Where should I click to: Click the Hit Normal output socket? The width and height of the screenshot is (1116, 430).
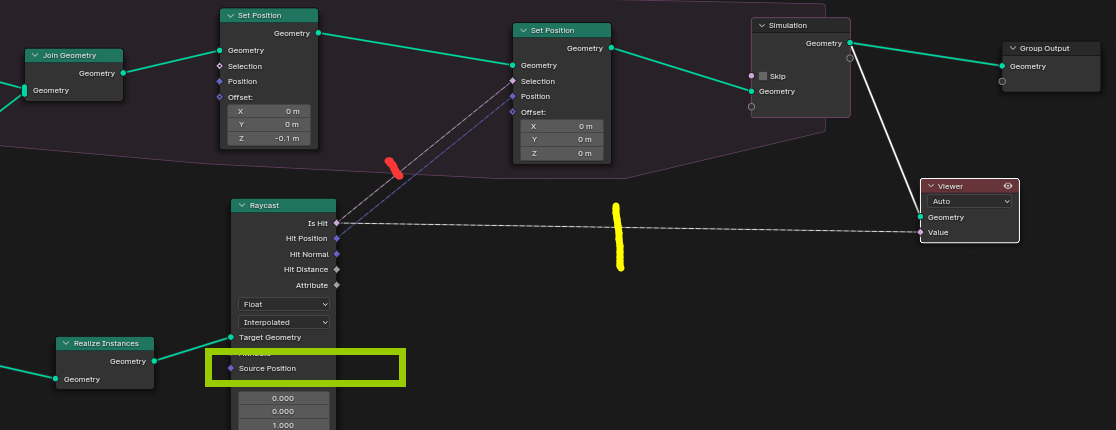coord(336,254)
